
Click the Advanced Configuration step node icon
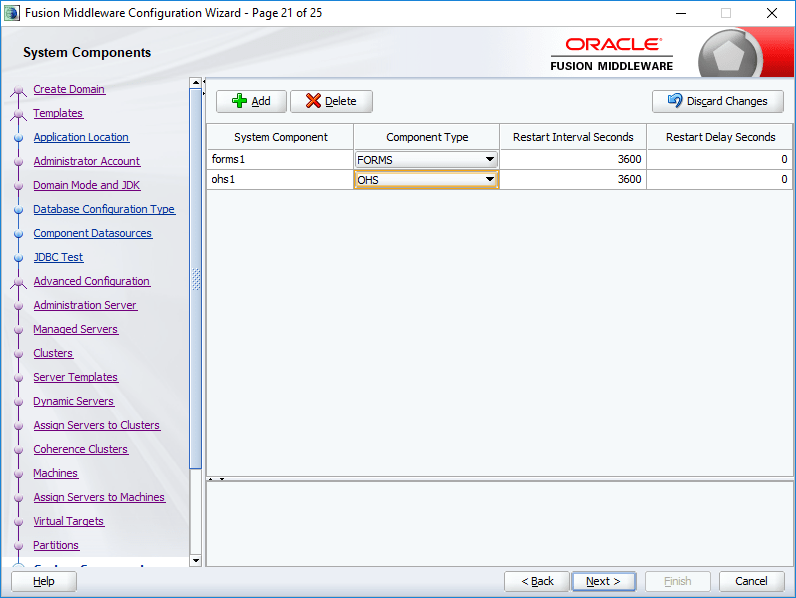coord(19,283)
